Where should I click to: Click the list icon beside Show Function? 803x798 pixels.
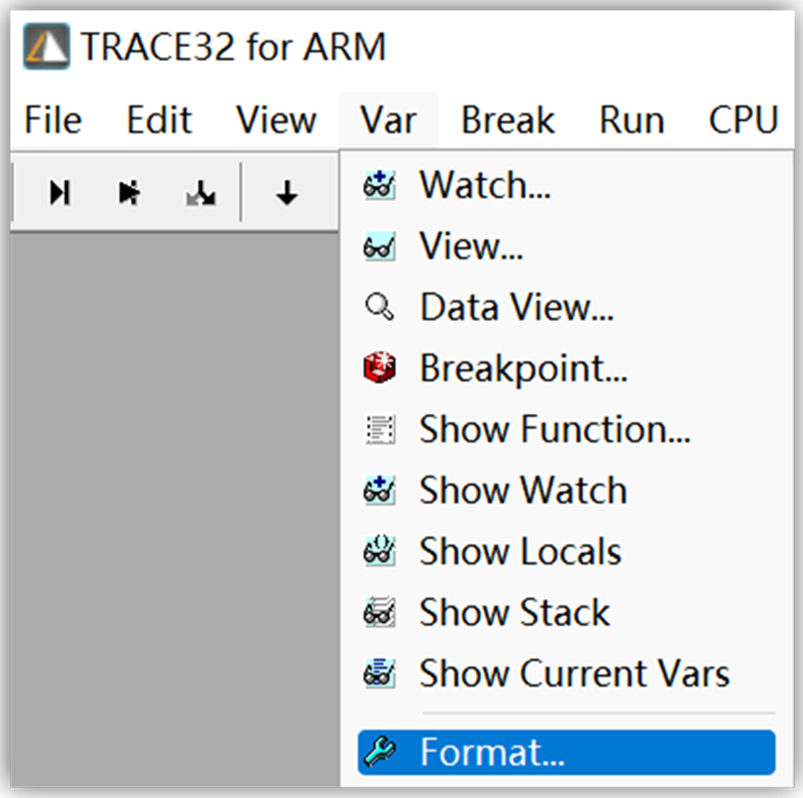point(378,428)
